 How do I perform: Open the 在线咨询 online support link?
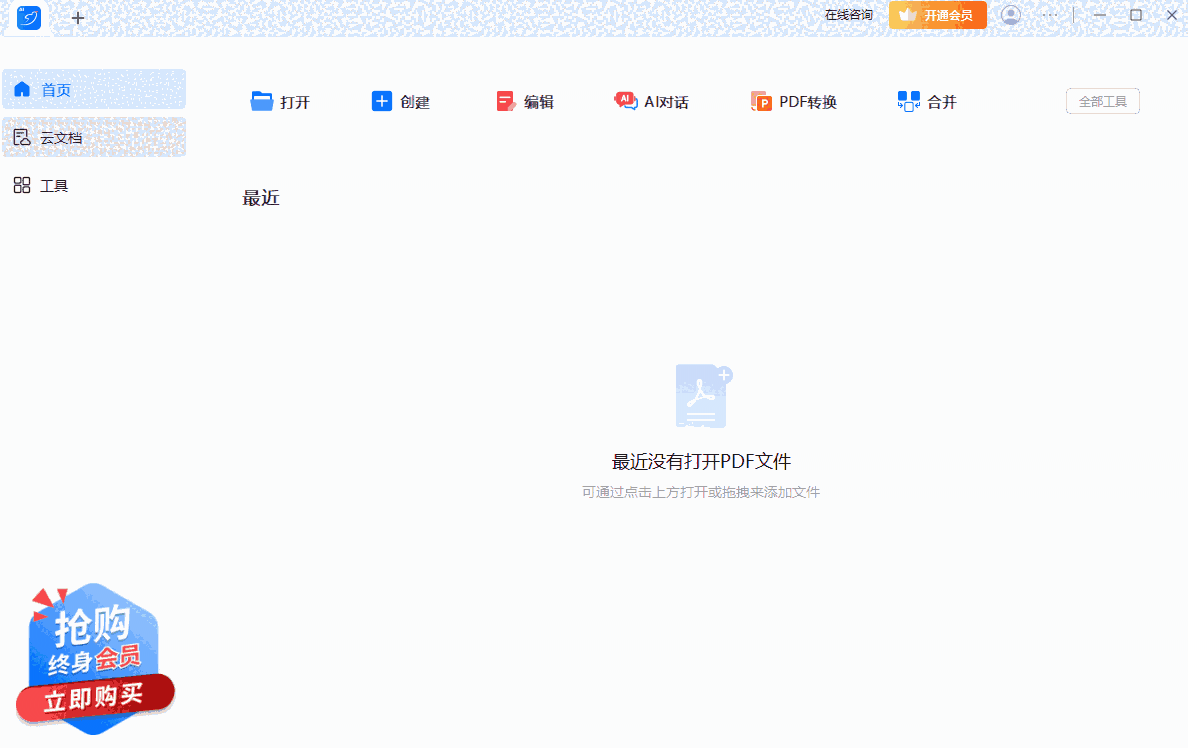[849, 14]
